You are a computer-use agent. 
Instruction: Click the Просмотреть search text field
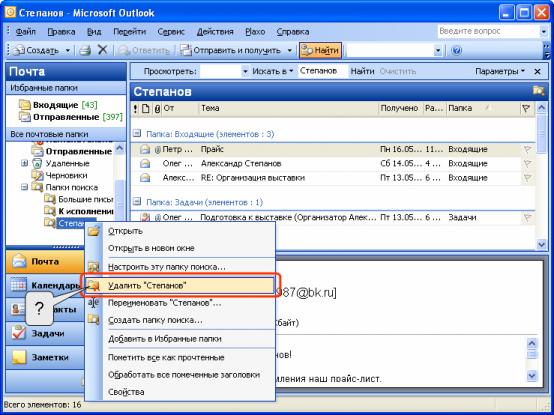[220, 71]
